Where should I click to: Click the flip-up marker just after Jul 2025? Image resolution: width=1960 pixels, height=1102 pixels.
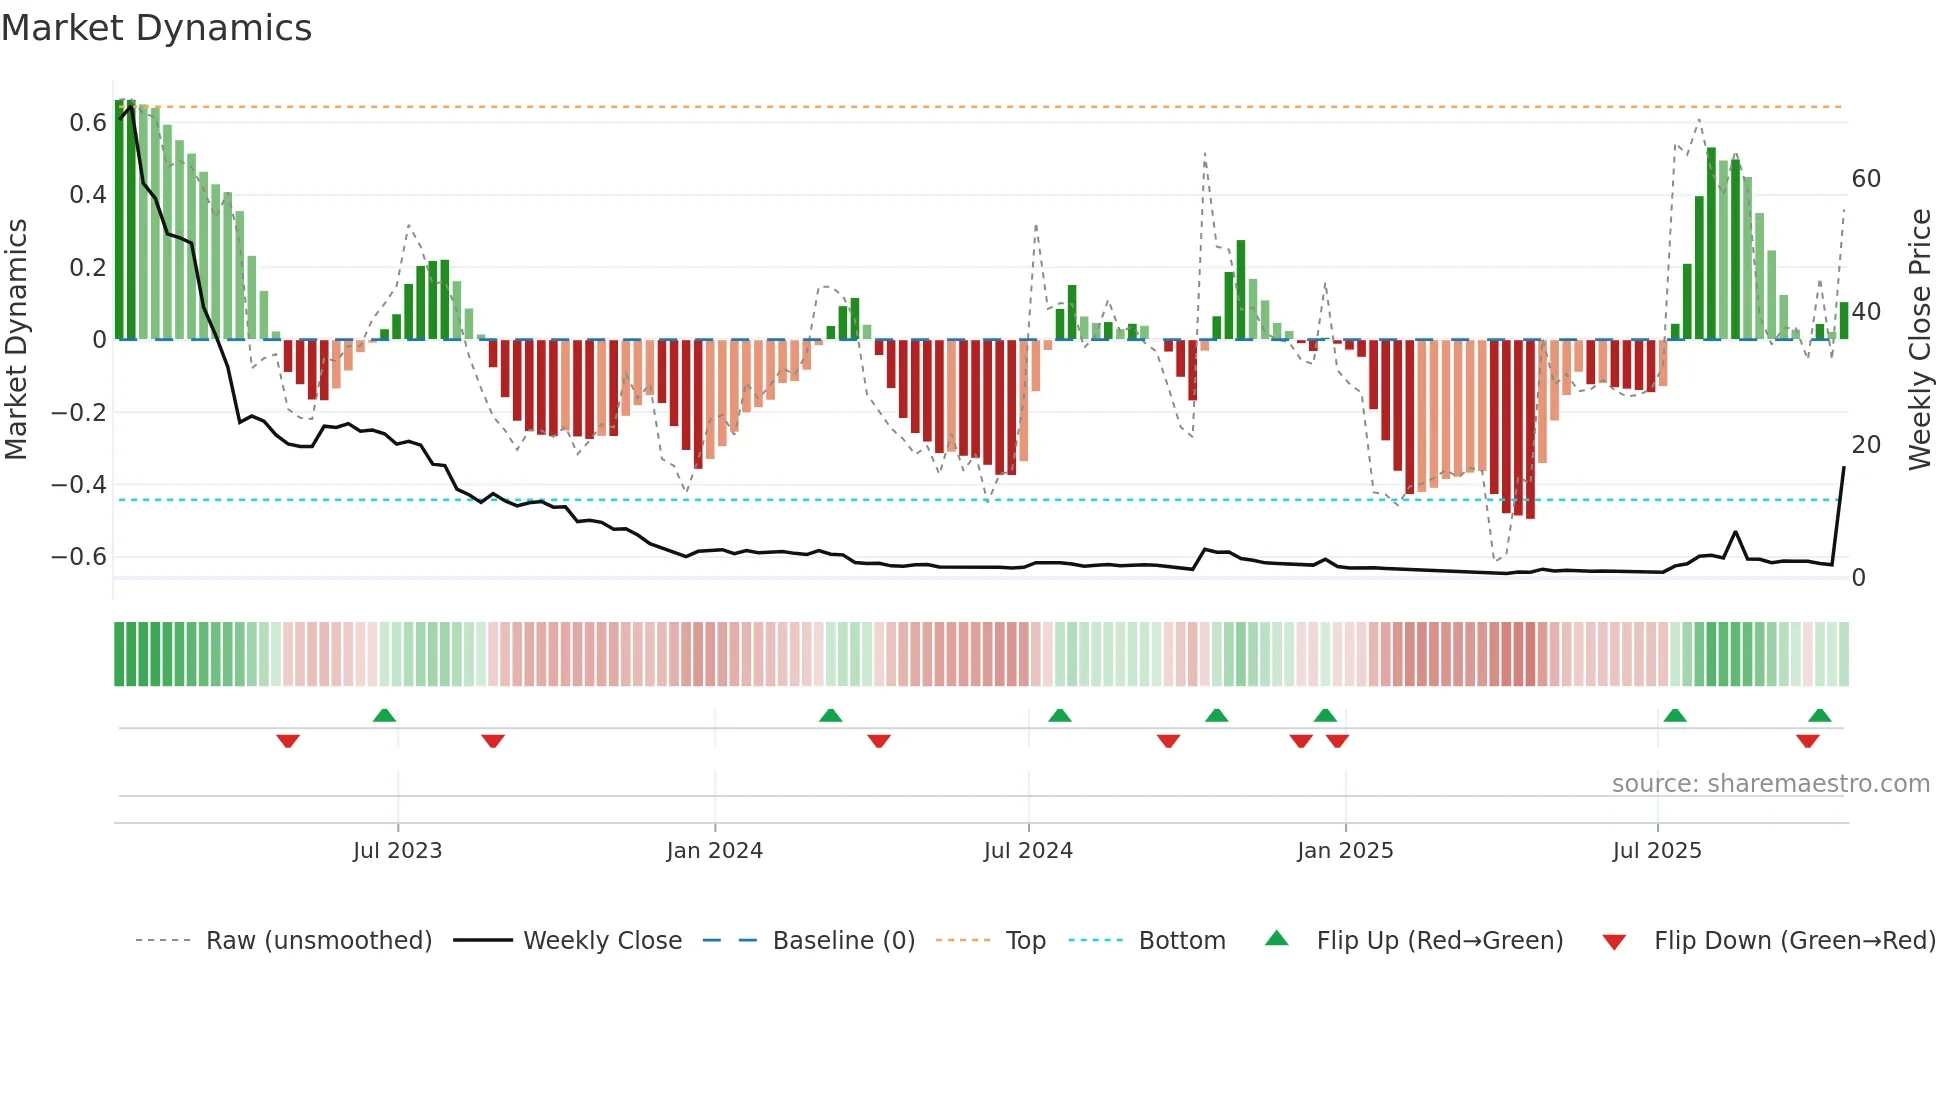(x=1675, y=715)
